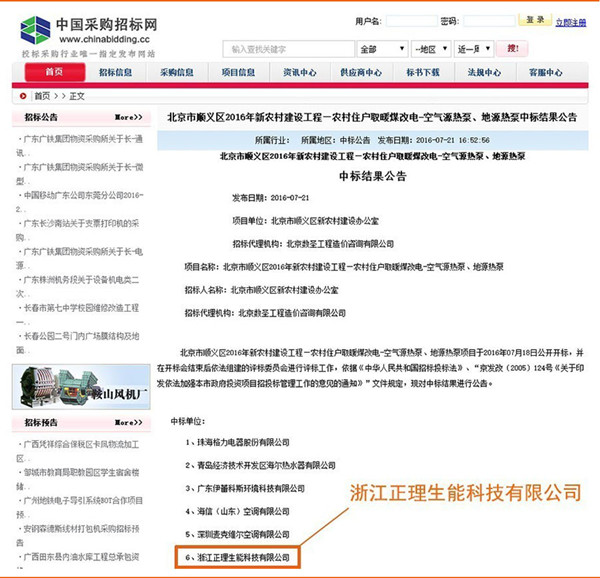Open the 标书下载 navigation item
Screen dimensions: 600x578
(422, 73)
